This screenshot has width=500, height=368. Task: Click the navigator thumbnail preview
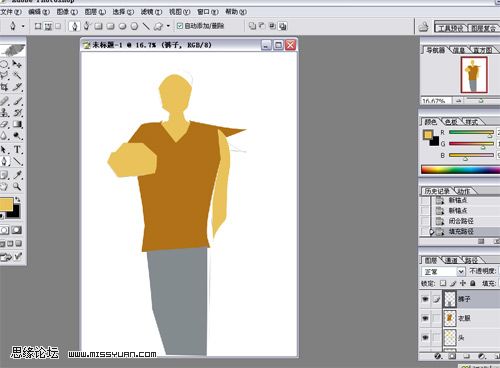(474, 75)
